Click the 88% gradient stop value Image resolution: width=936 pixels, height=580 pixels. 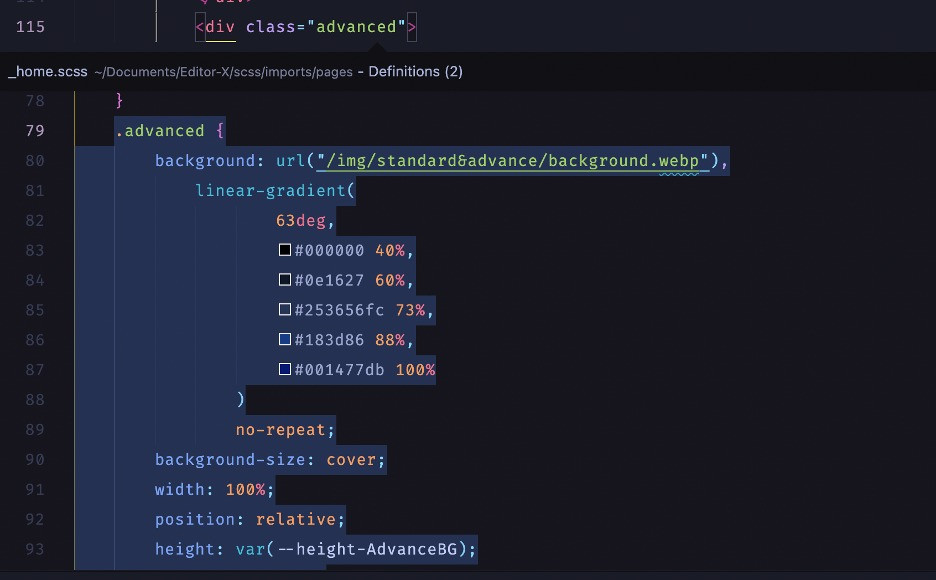tap(390, 340)
